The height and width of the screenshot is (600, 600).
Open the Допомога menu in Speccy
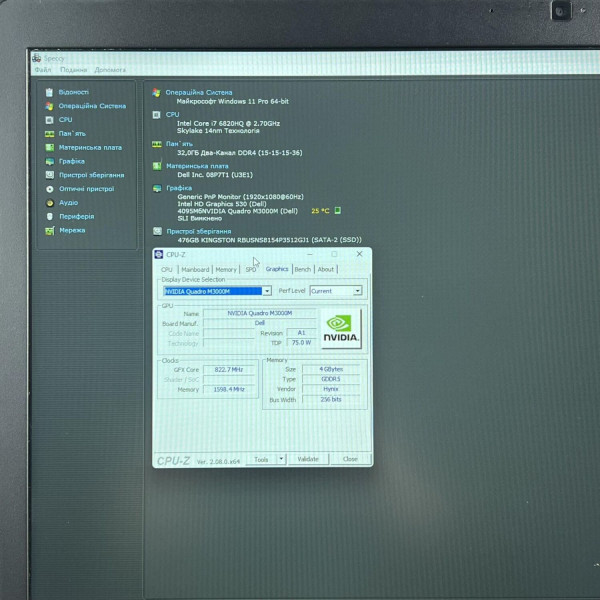[x=110, y=70]
